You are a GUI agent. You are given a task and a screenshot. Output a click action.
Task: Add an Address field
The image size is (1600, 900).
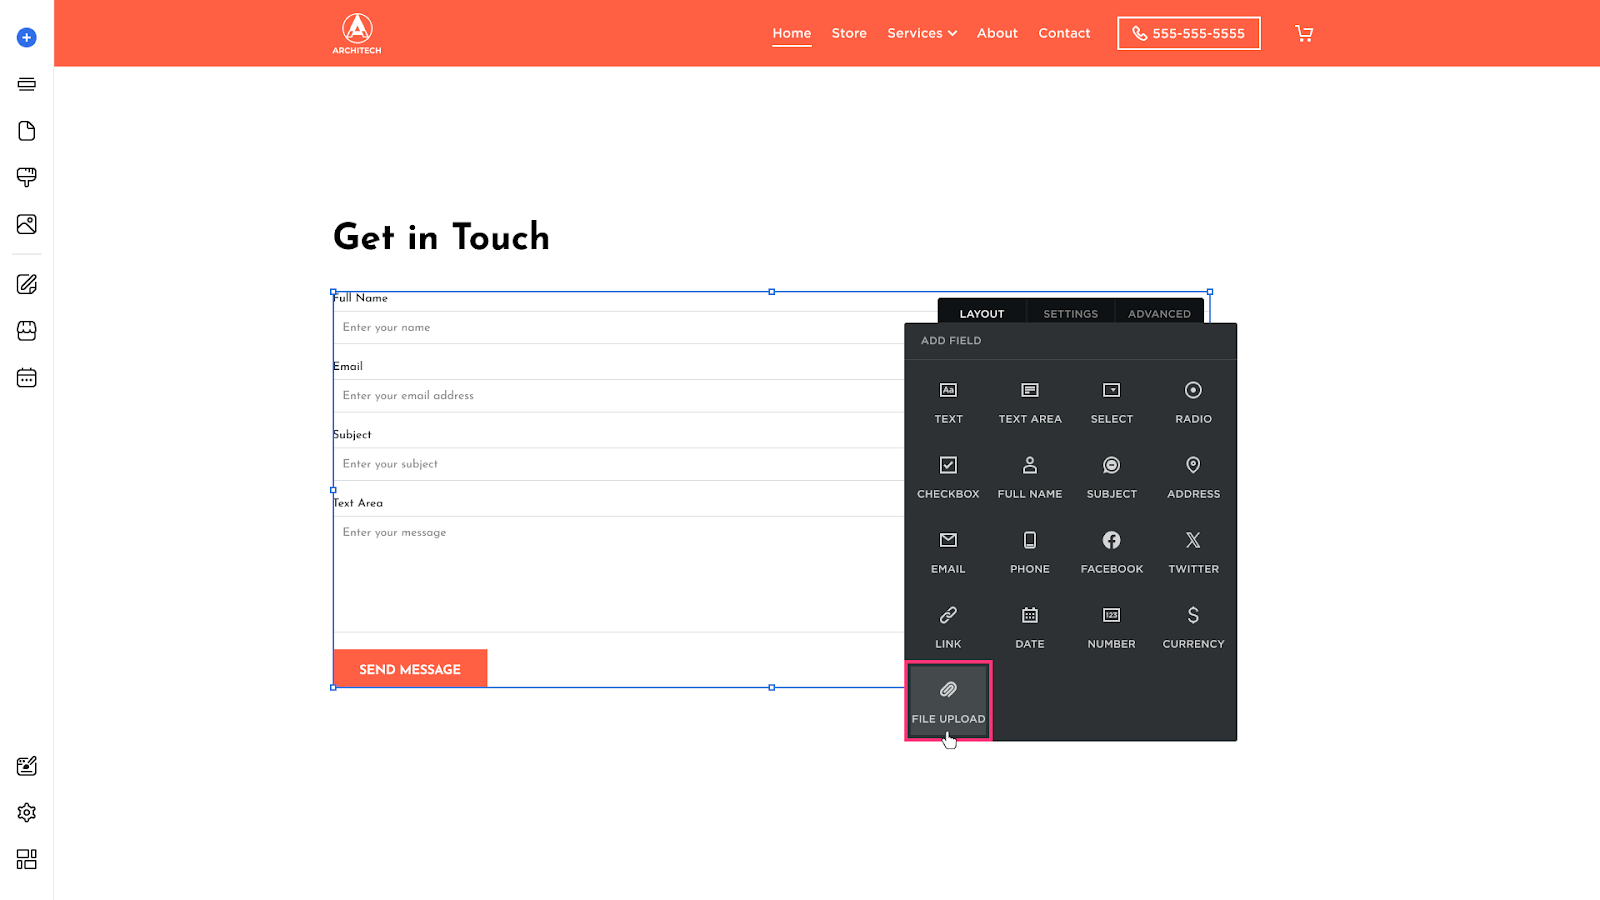coord(1193,477)
